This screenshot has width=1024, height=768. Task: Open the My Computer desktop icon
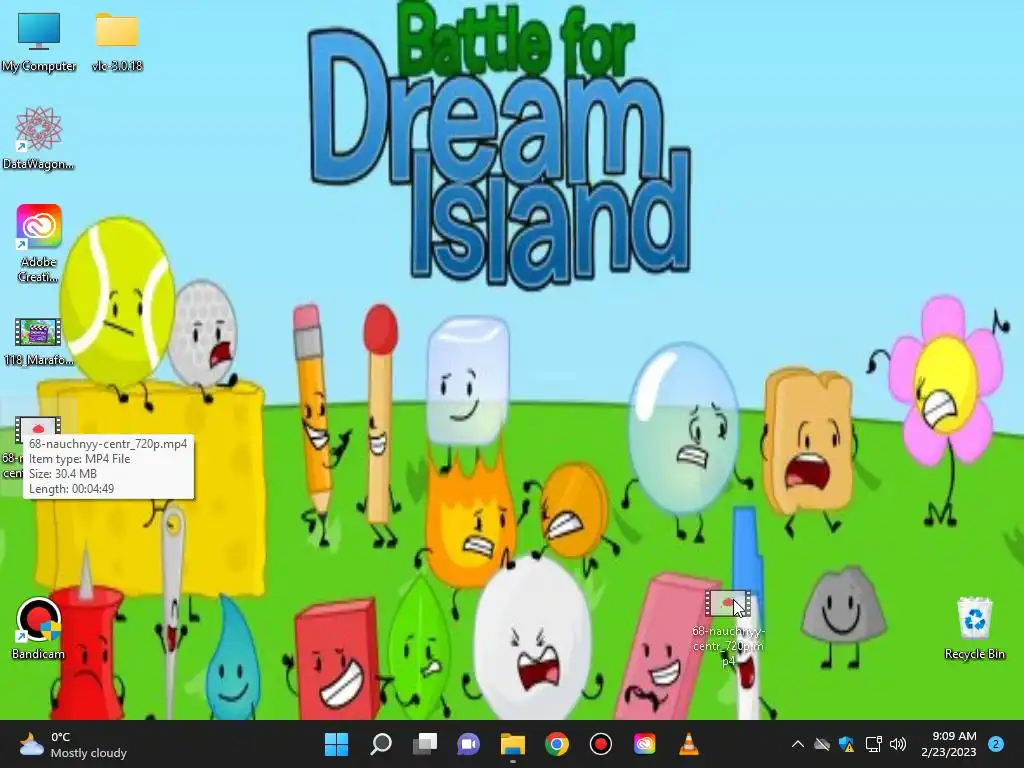pyautogui.click(x=39, y=40)
